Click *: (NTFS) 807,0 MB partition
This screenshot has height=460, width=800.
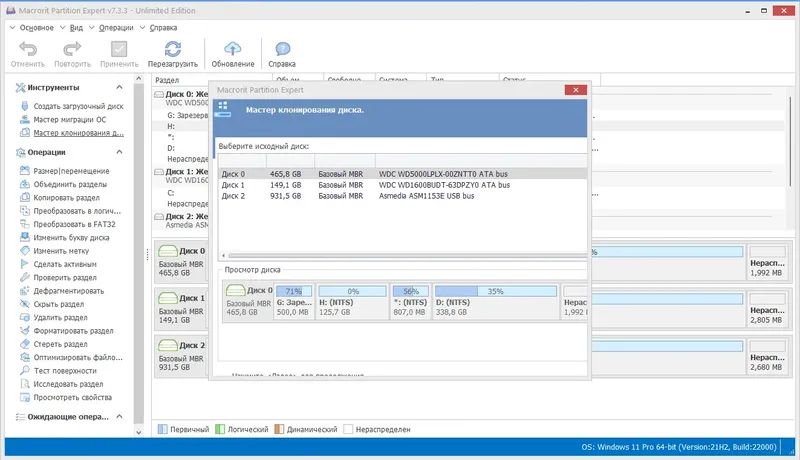coord(410,301)
